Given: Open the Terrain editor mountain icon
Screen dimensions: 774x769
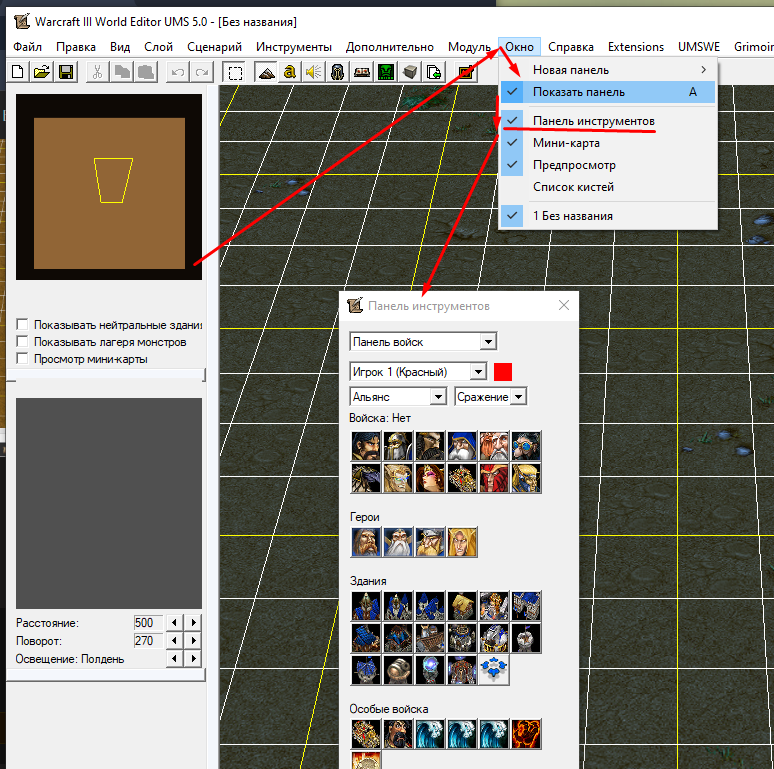Looking at the screenshot, I should (x=267, y=73).
